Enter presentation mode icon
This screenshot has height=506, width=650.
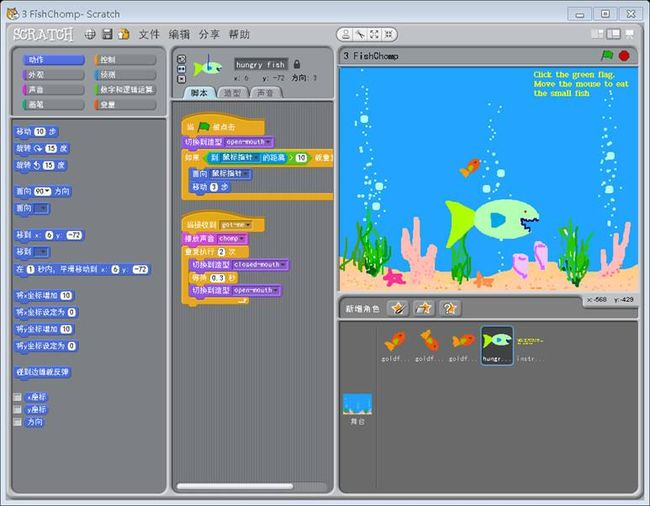630,34
